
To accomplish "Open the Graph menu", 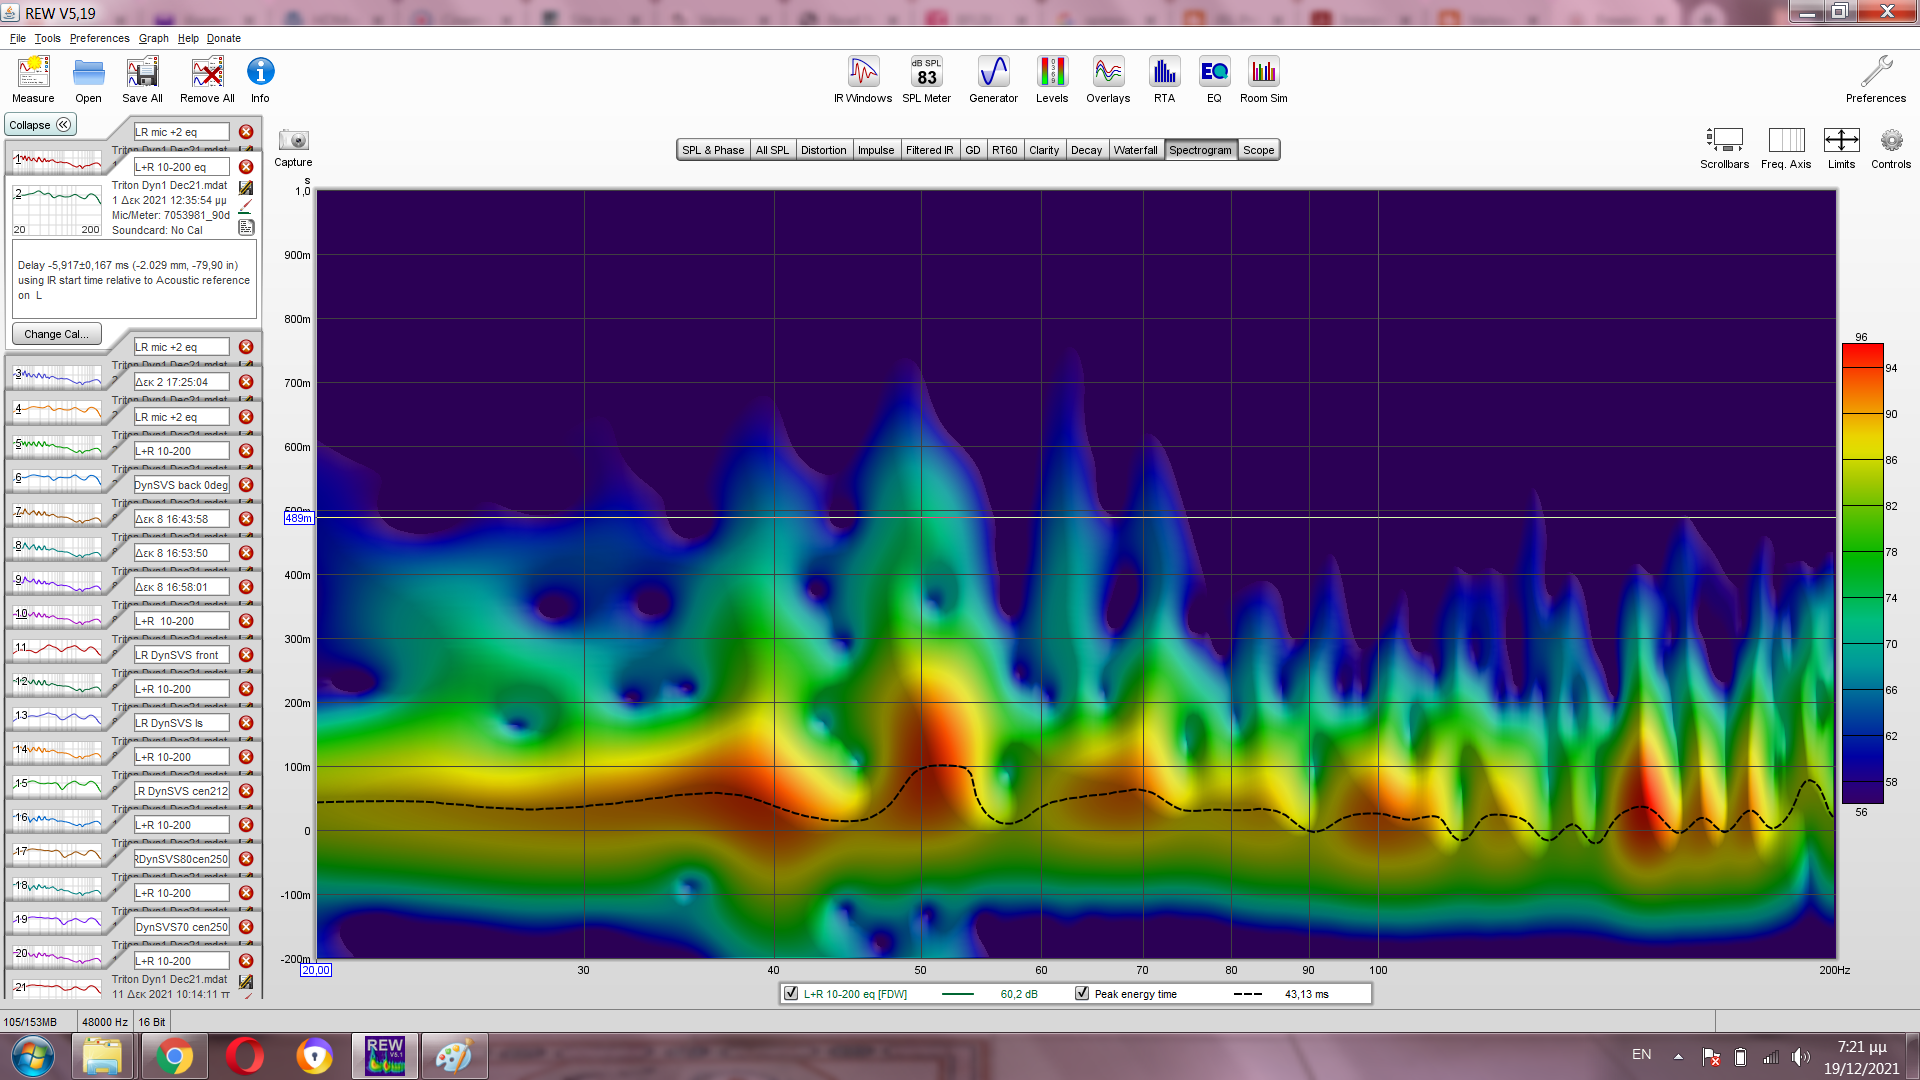I will point(153,38).
